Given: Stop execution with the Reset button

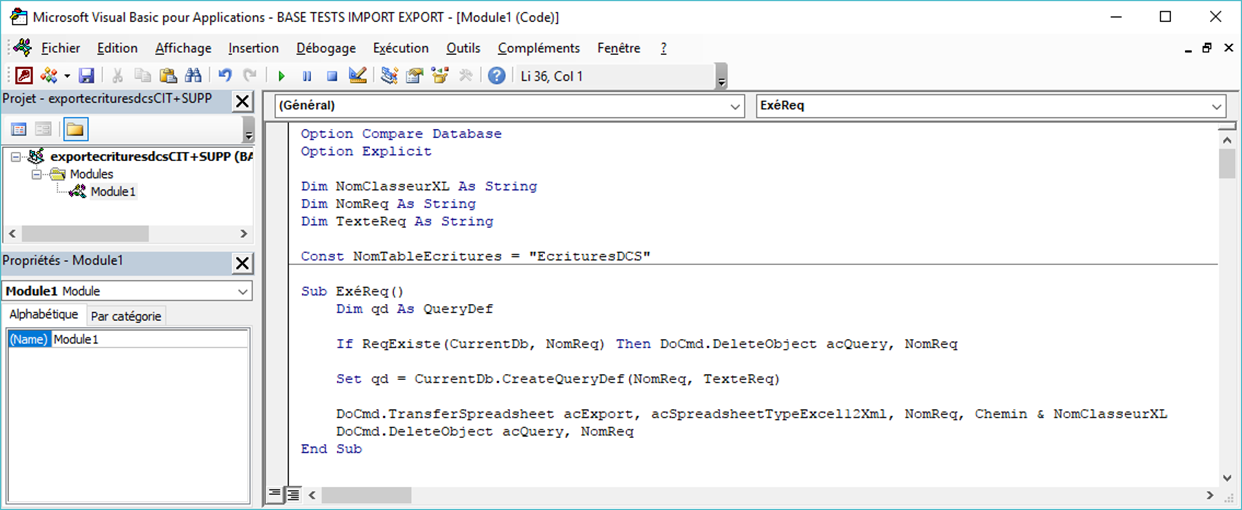Looking at the screenshot, I should click(332, 75).
